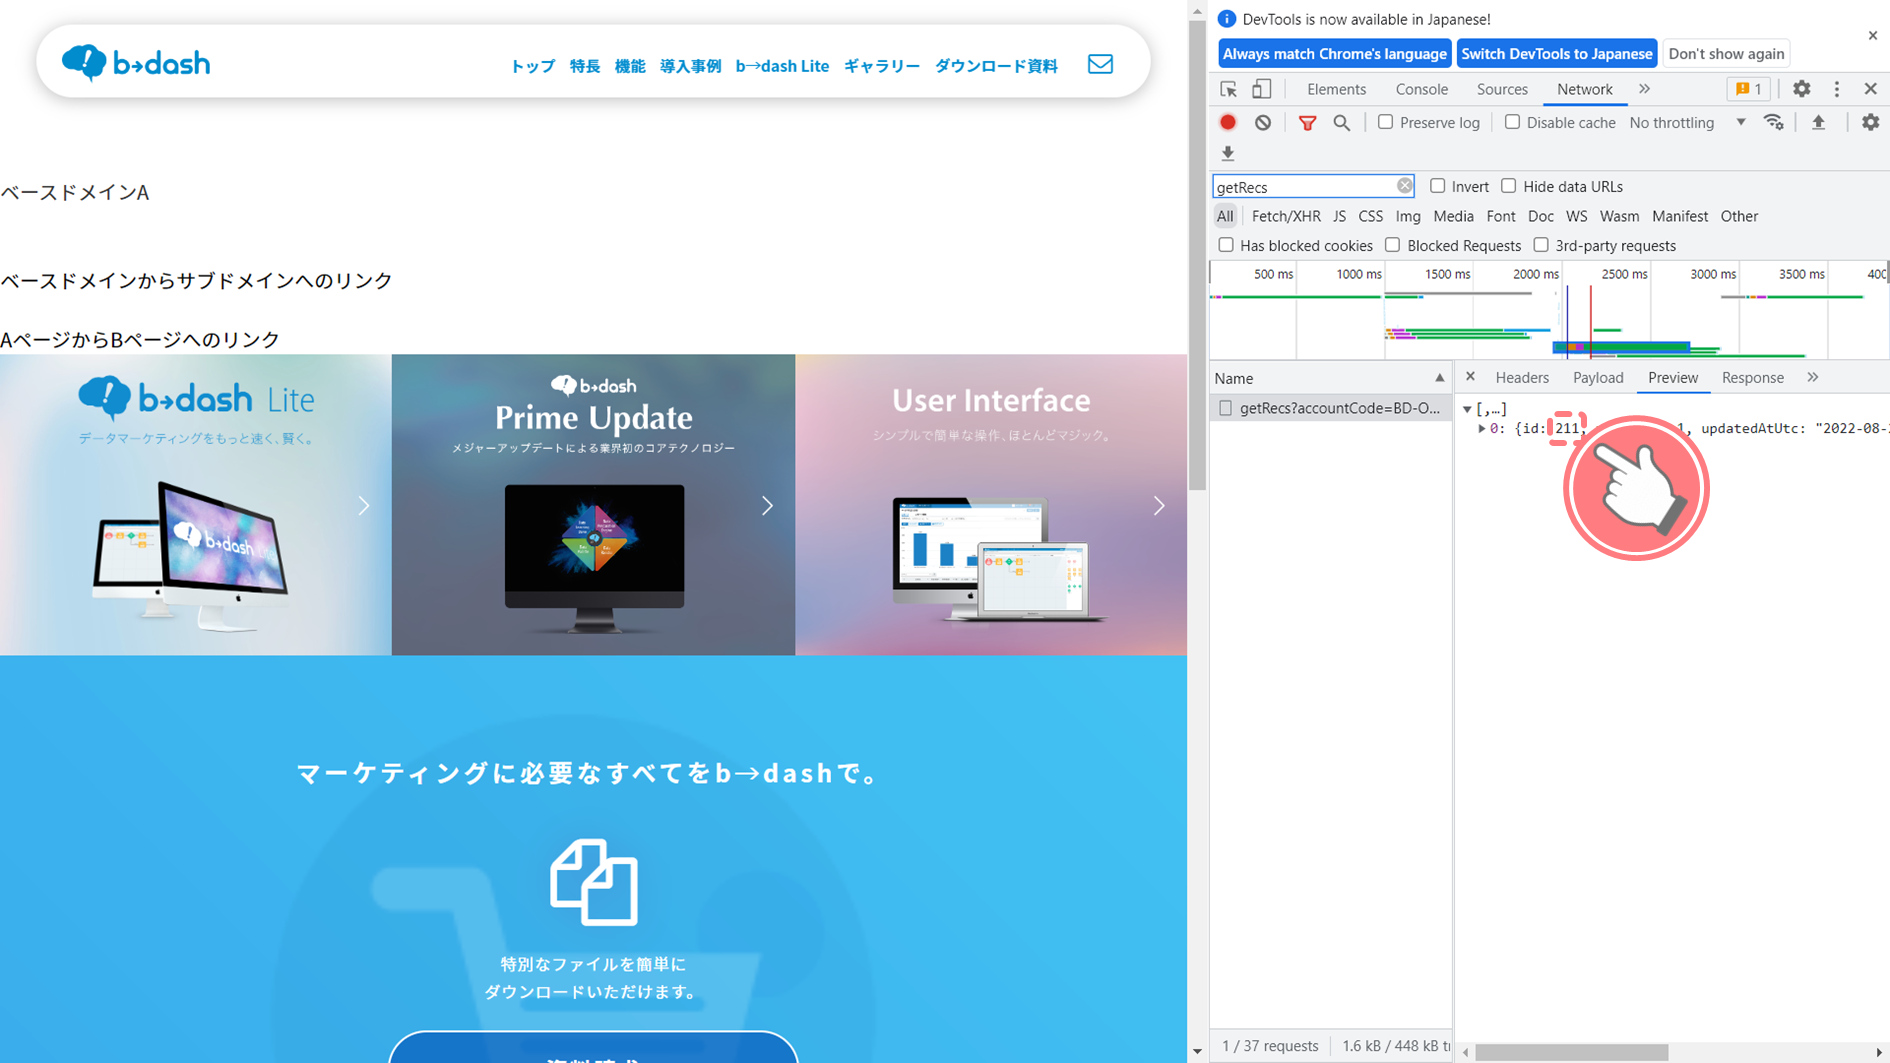Toggle the device toolbar icon
Screen dimensions: 1890x1063
tap(1262, 89)
